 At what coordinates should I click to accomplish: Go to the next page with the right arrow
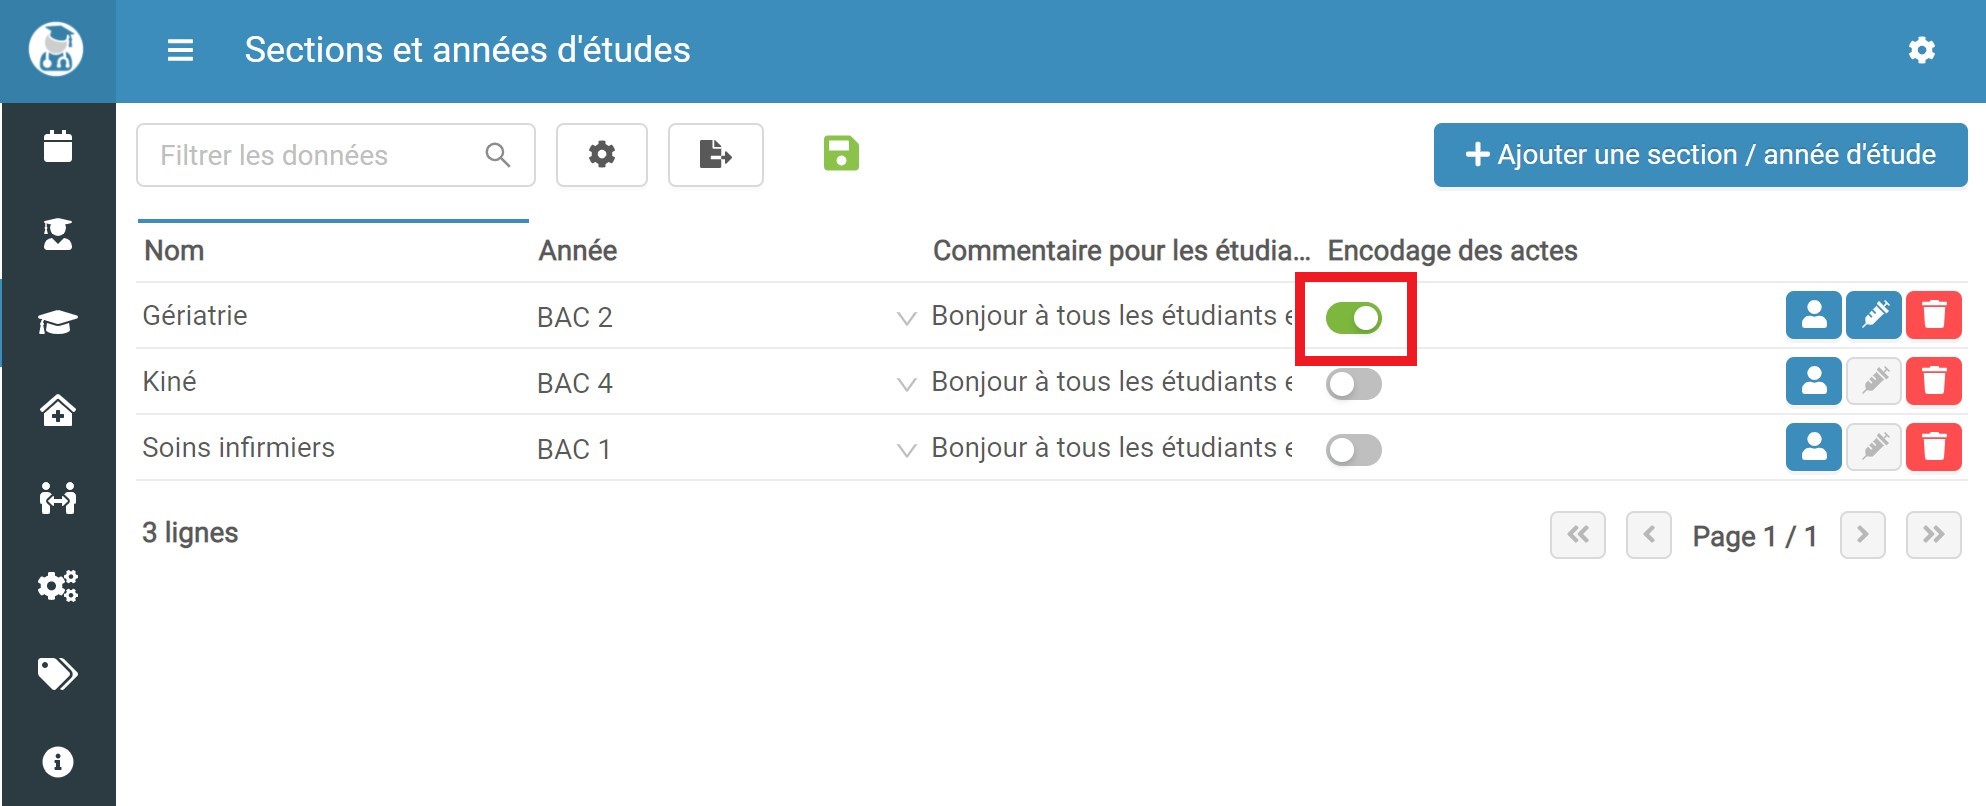1862,535
